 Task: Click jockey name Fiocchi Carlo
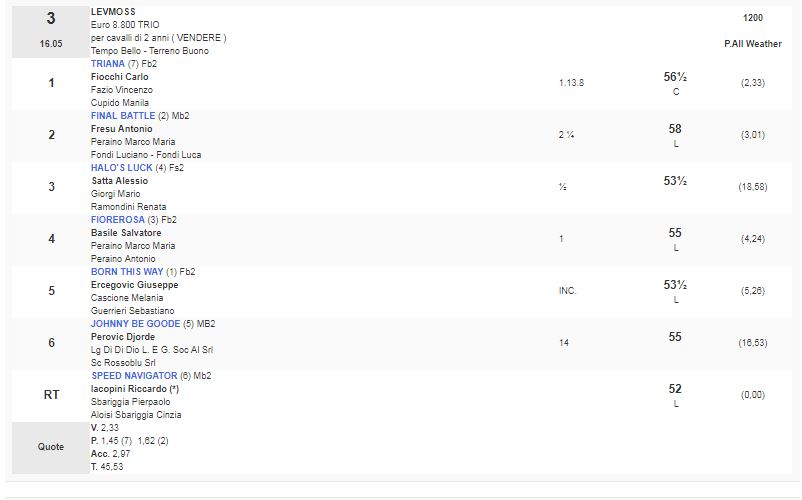click(x=120, y=77)
